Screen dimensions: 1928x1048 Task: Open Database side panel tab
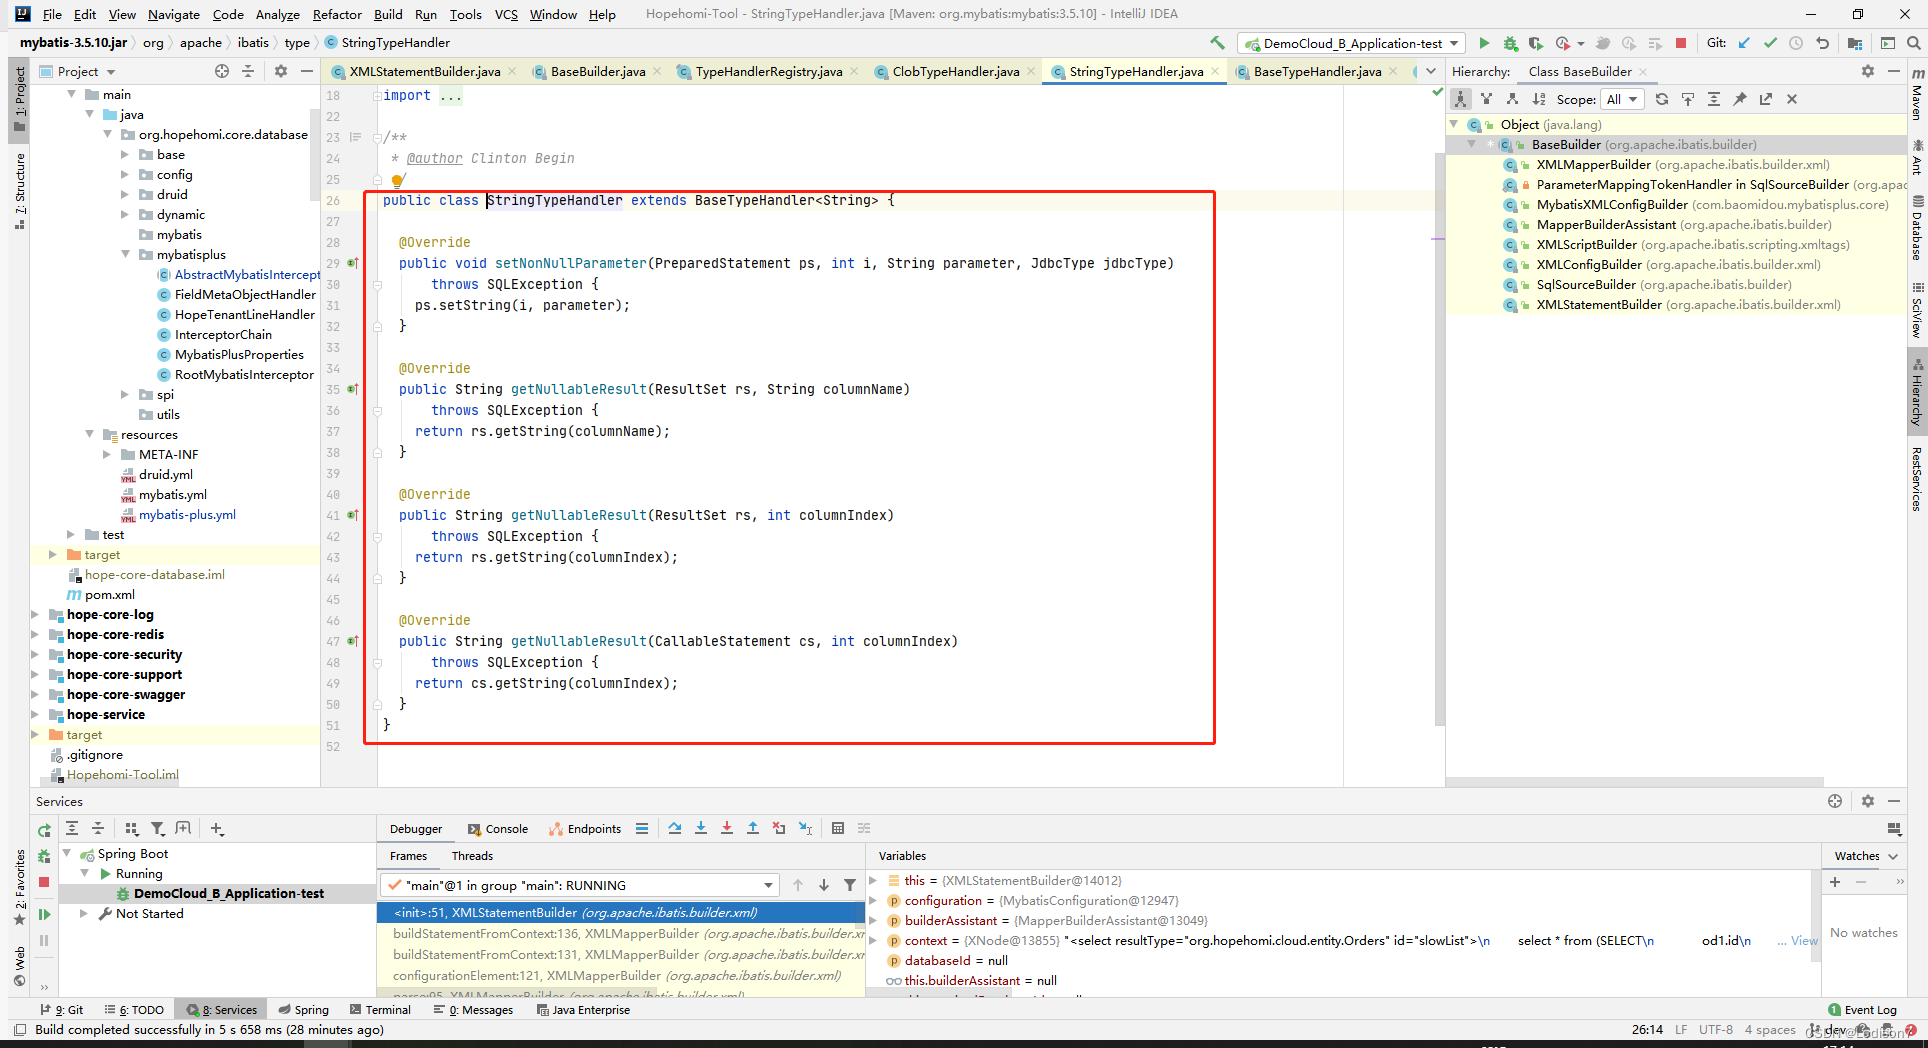[1917, 228]
